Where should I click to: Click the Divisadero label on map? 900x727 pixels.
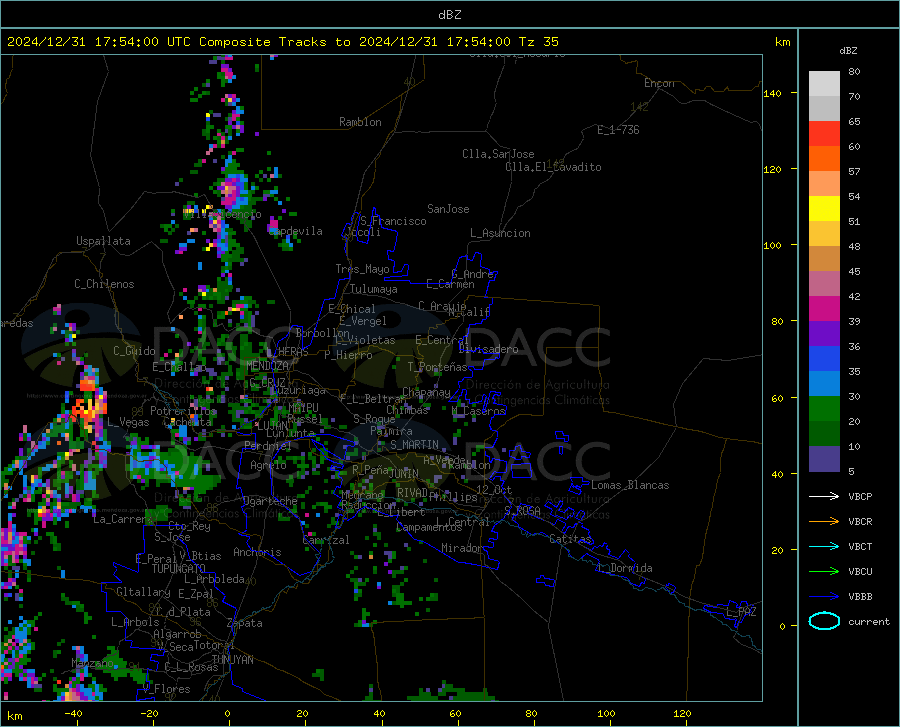tap(488, 349)
